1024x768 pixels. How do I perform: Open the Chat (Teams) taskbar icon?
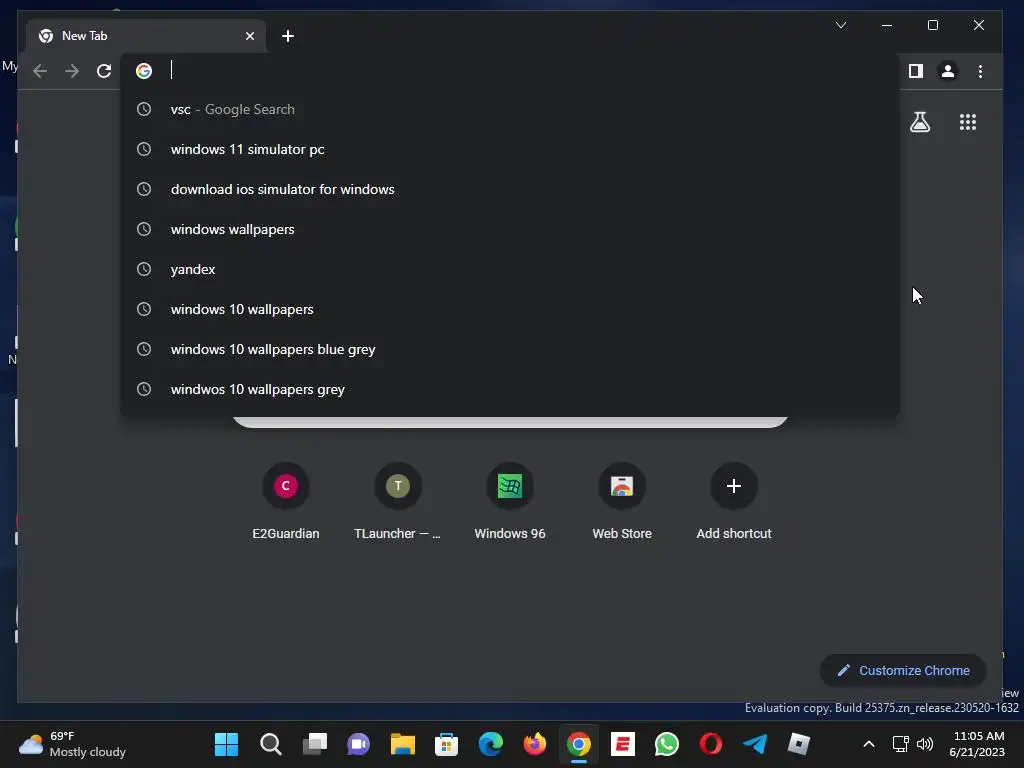pos(359,744)
